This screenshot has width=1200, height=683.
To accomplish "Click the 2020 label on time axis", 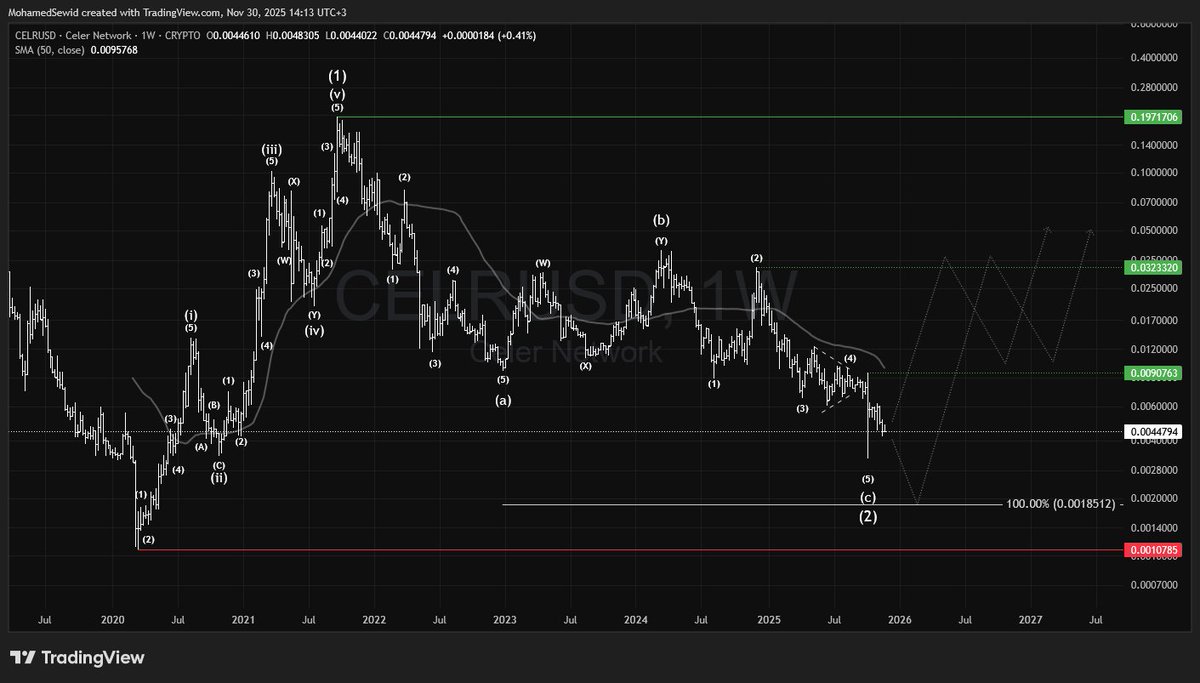I will [x=112, y=620].
